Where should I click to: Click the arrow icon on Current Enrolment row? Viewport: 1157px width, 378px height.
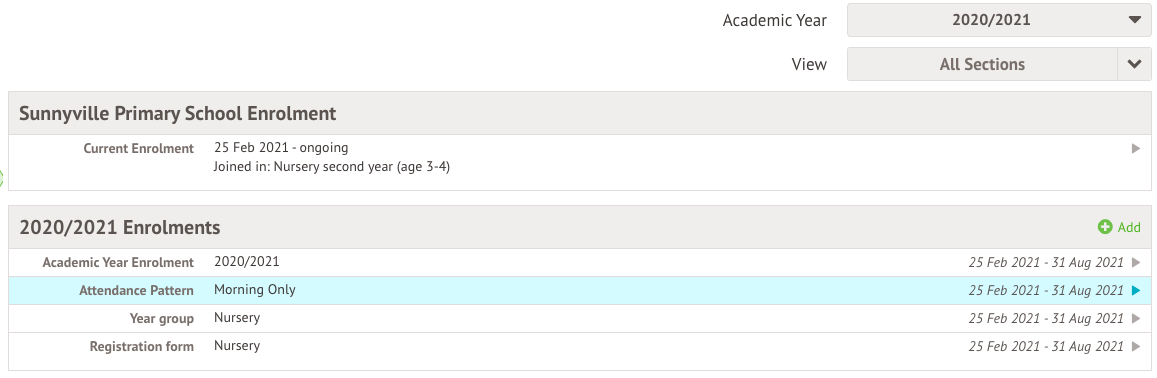1136,148
